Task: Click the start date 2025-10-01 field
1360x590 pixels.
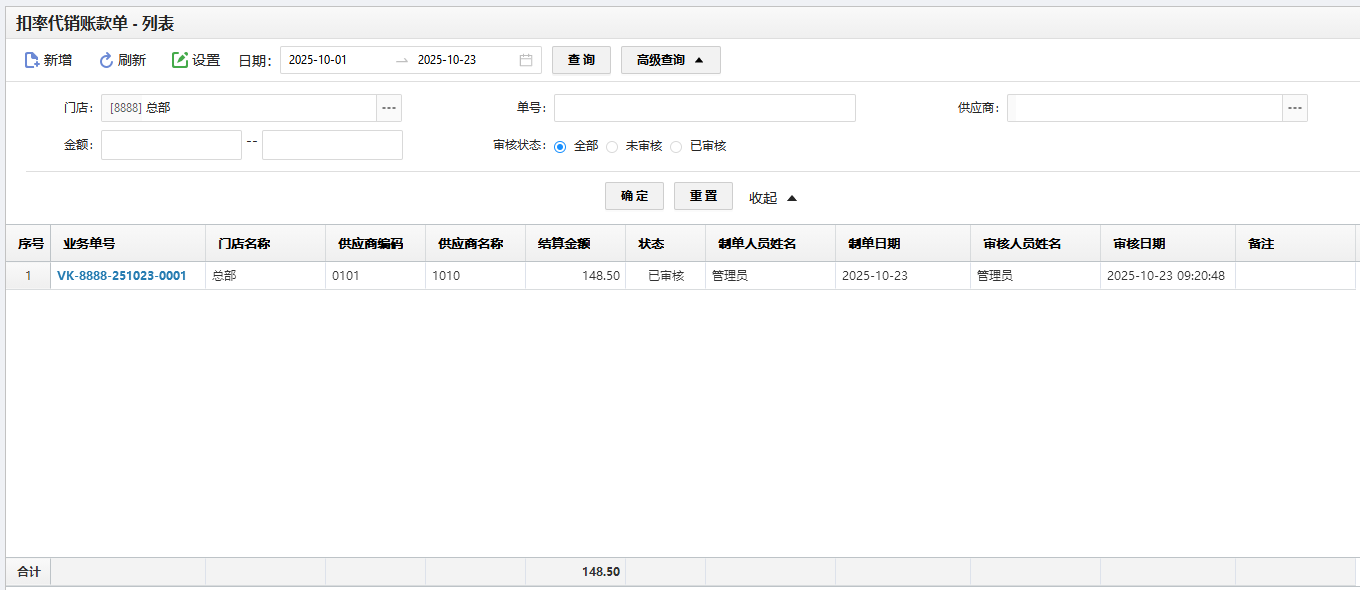Action: coord(335,60)
